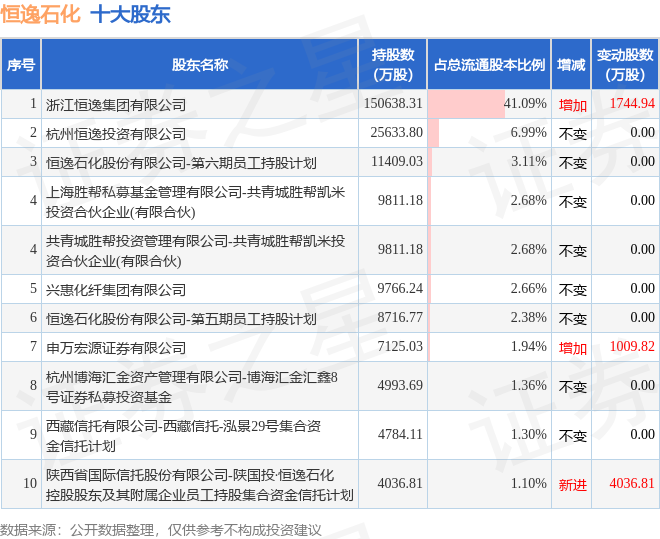Click sequence number 10
660x539 pixels.
[x=30, y=483]
